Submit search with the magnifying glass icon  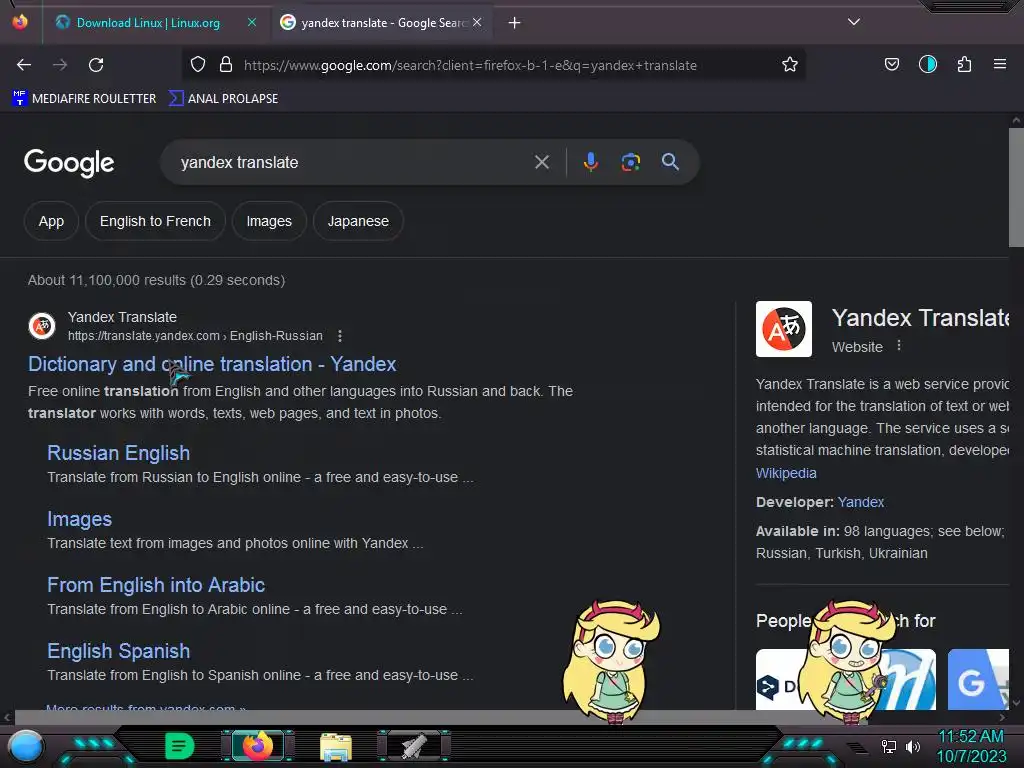click(x=670, y=162)
